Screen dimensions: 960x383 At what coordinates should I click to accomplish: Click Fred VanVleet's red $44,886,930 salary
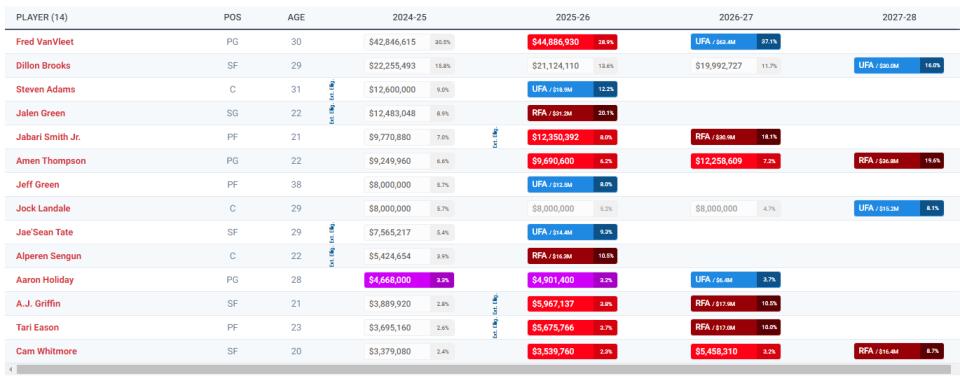572,42
